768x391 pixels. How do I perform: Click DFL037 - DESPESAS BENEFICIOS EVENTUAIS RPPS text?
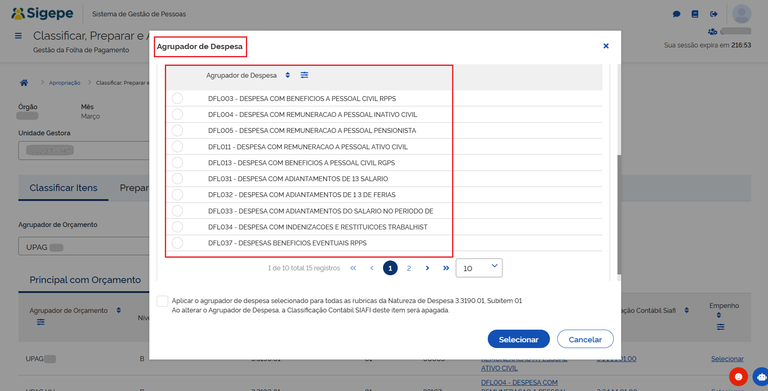coord(287,243)
